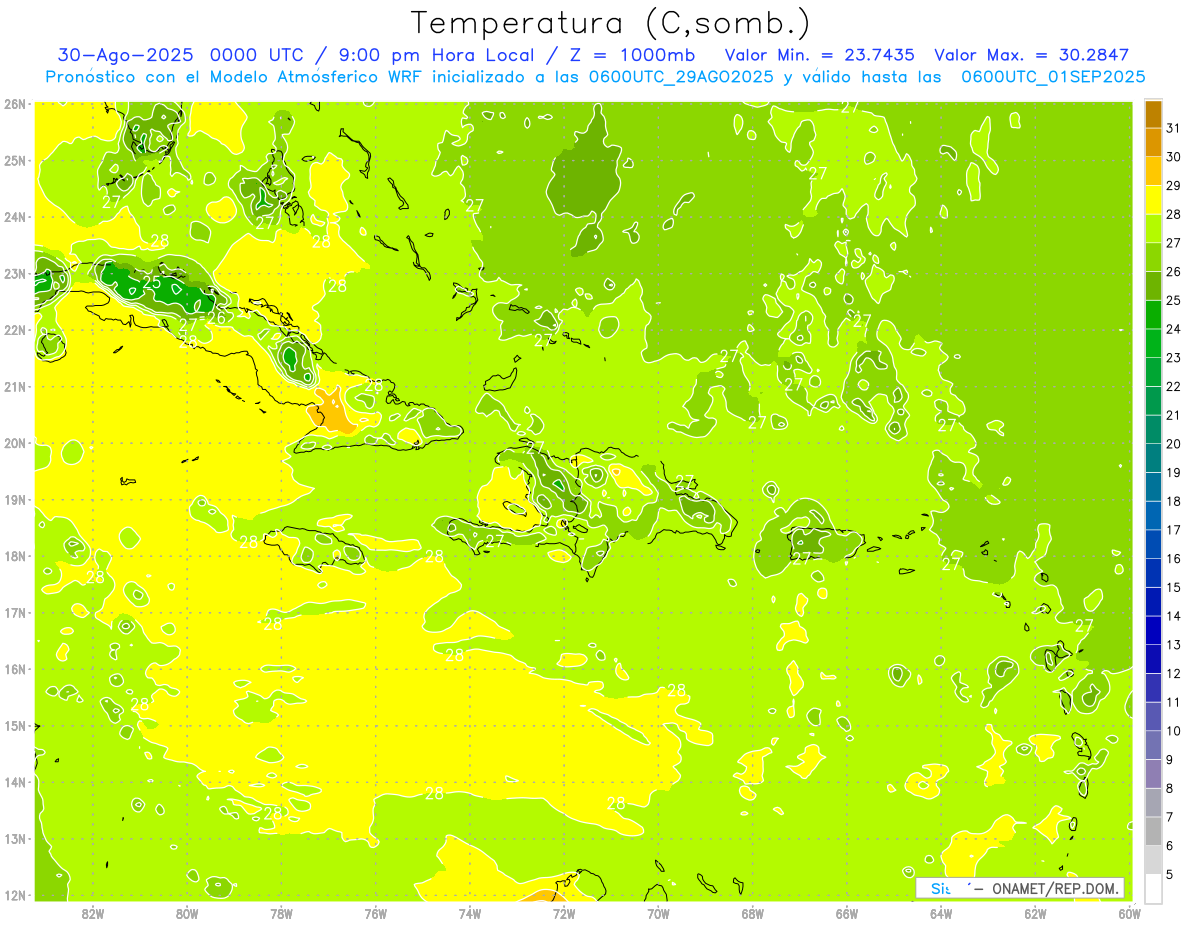
Task: Click the '66W' longitude axis label
Action: point(847,912)
